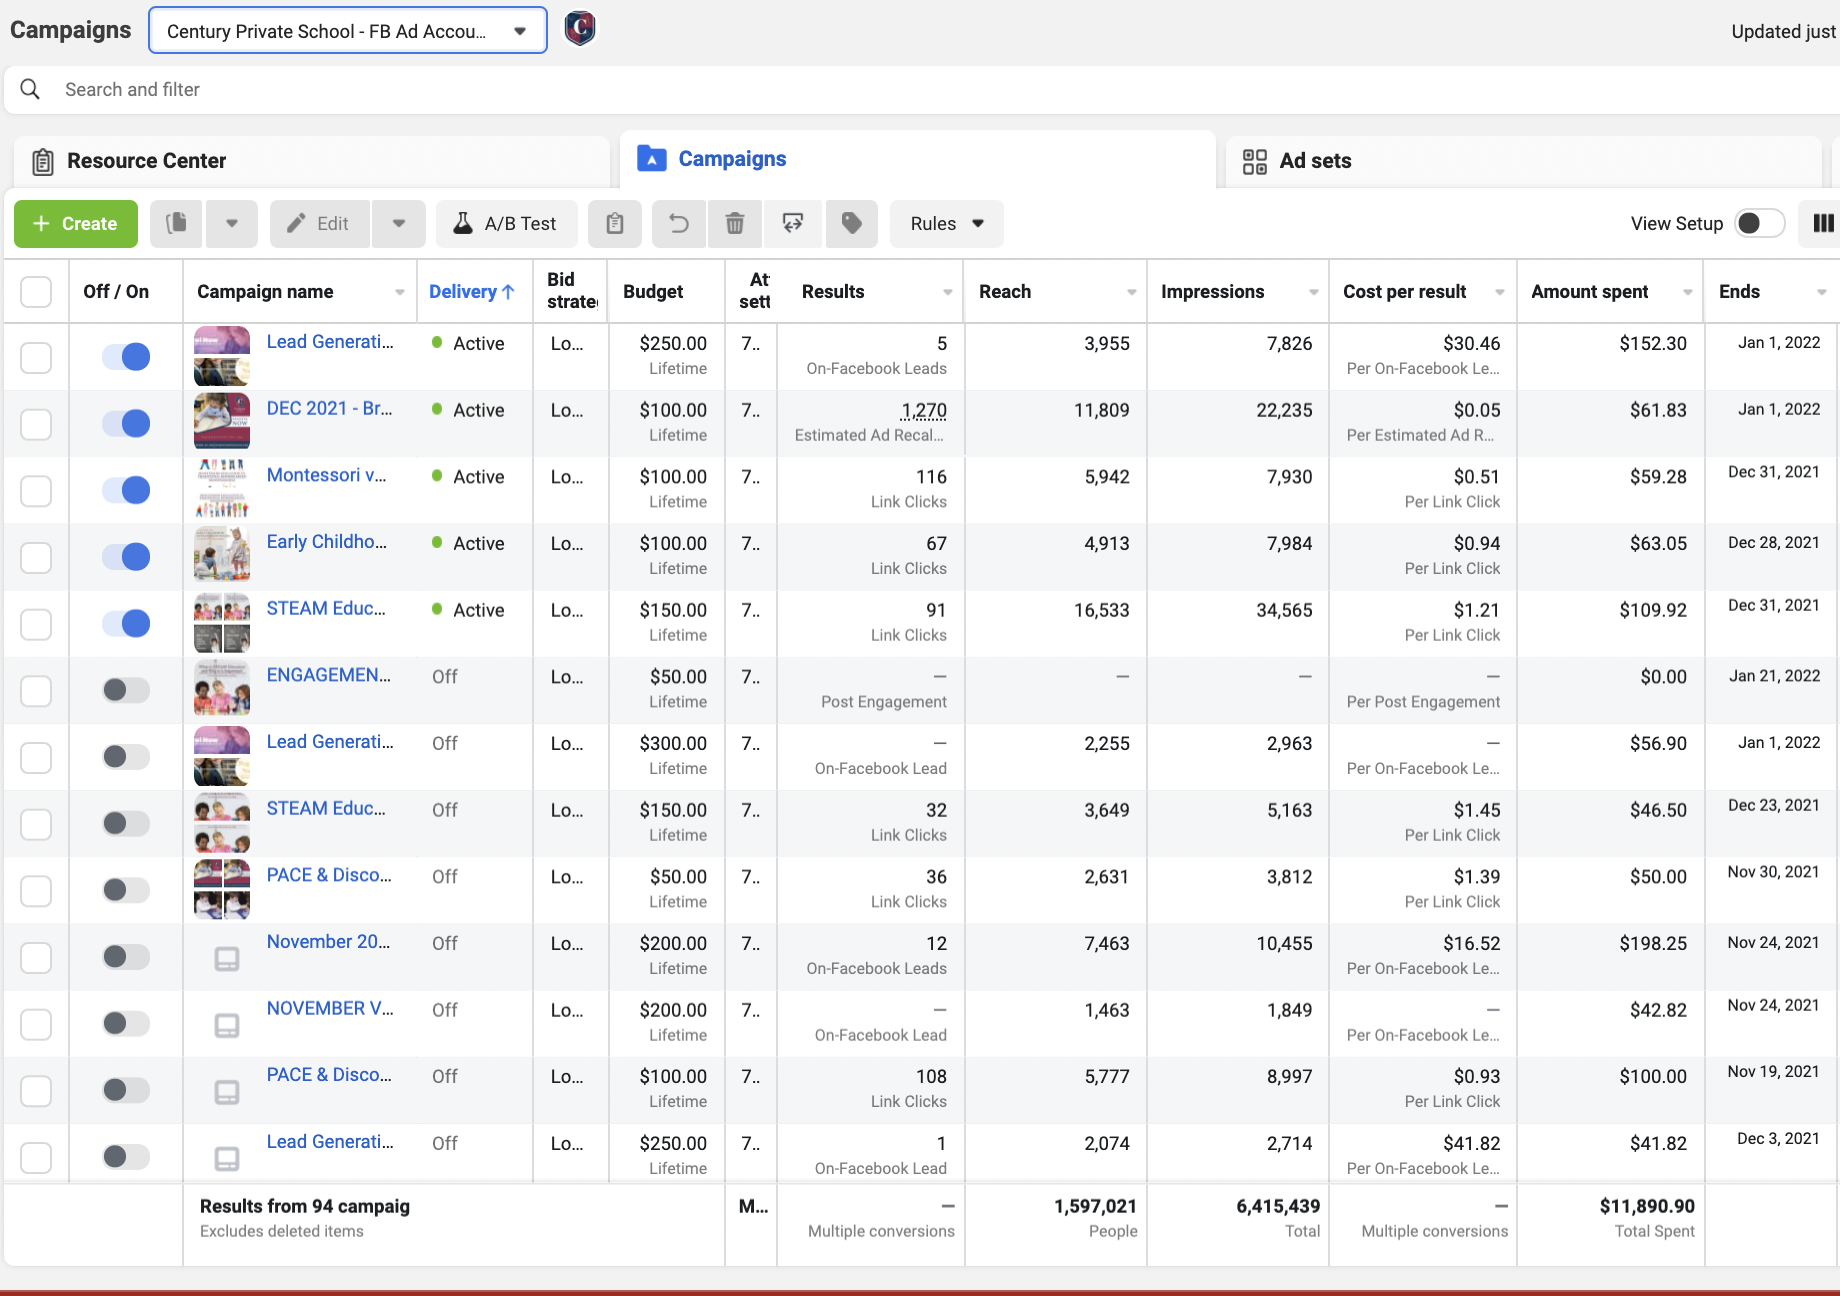Click the Ad sets grid icon
Viewport: 1840px width, 1296px height.
pos(1254,161)
